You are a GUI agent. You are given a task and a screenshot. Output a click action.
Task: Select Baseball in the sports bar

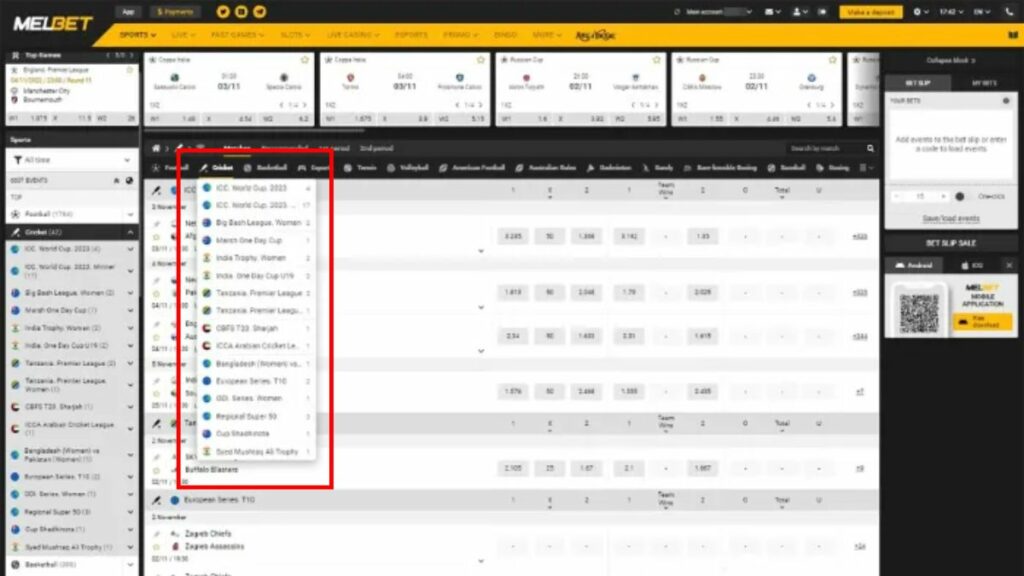tap(786, 168)
